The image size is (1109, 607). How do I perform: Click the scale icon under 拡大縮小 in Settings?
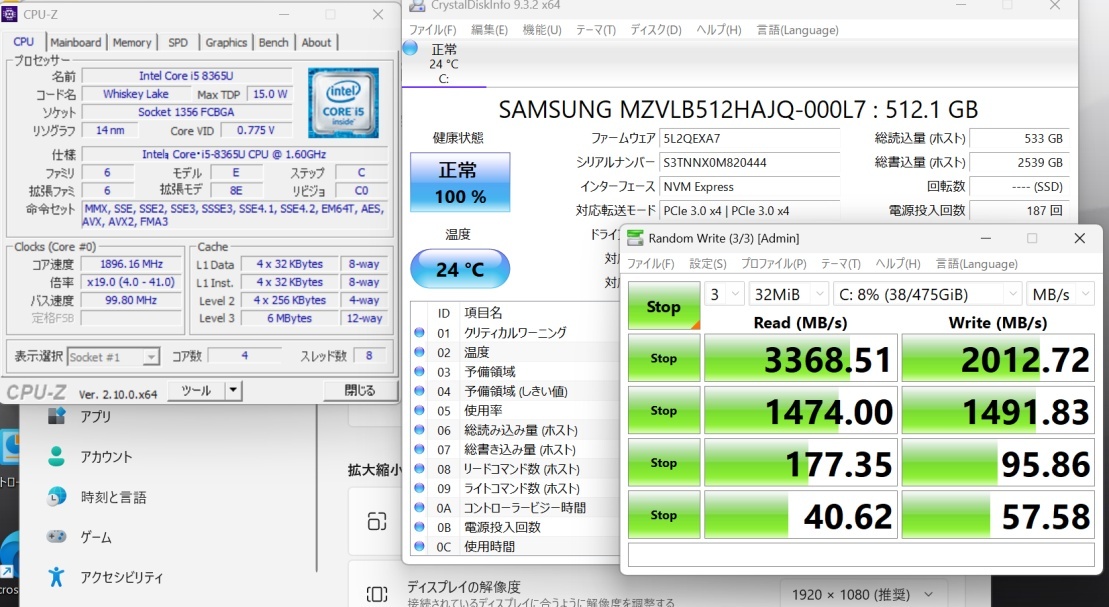[377, 522]
